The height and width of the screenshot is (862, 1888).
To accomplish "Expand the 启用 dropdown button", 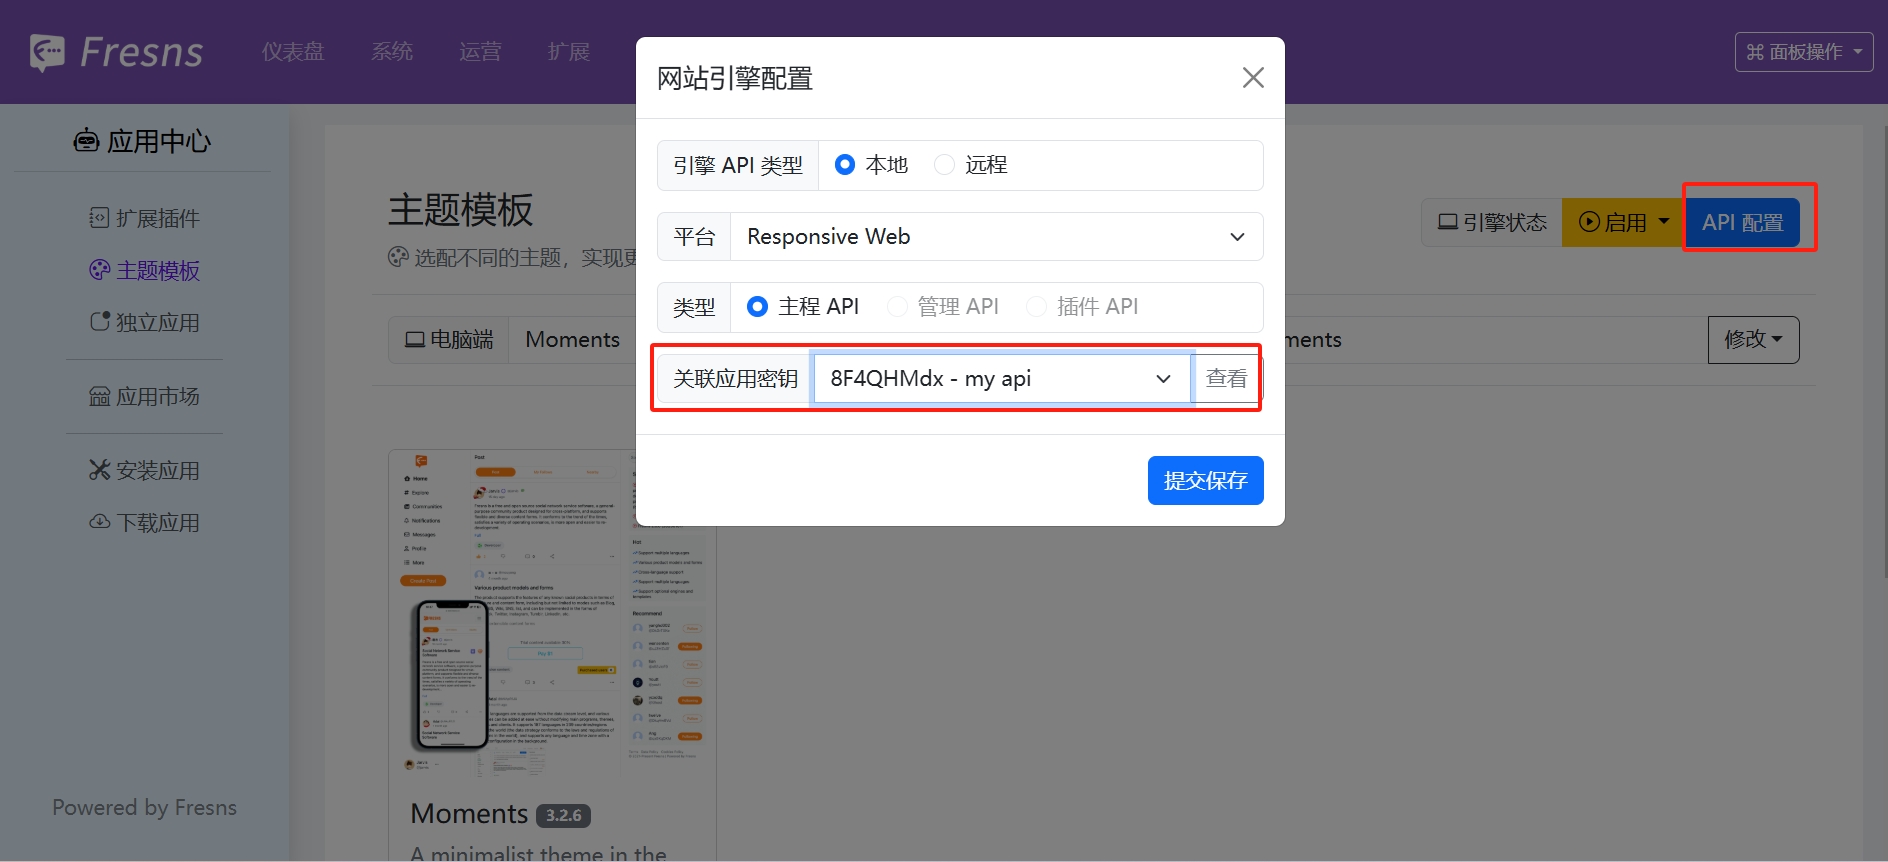I will tap(1624, 222).
